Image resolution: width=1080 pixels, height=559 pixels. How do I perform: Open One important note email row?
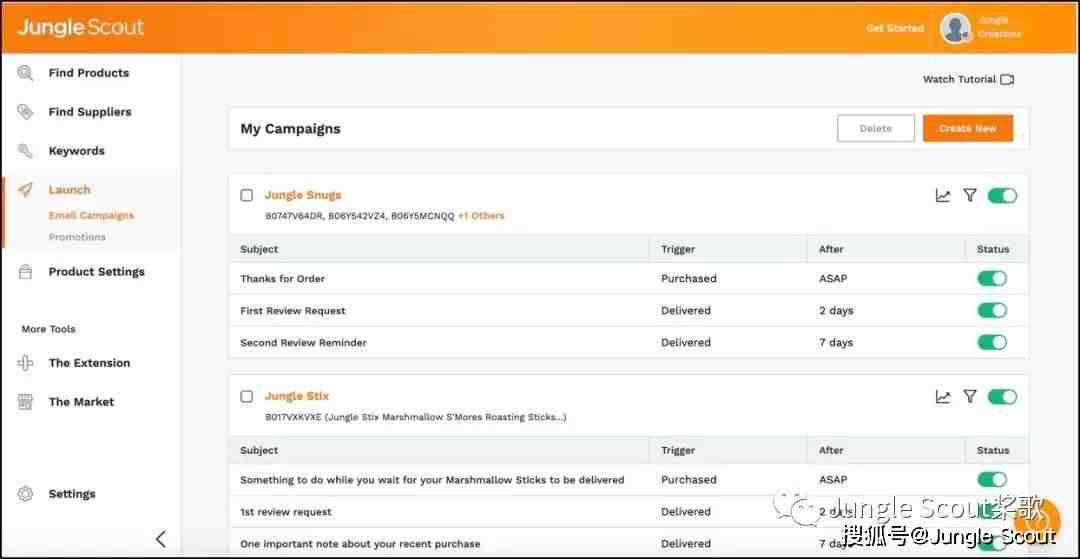628,544
